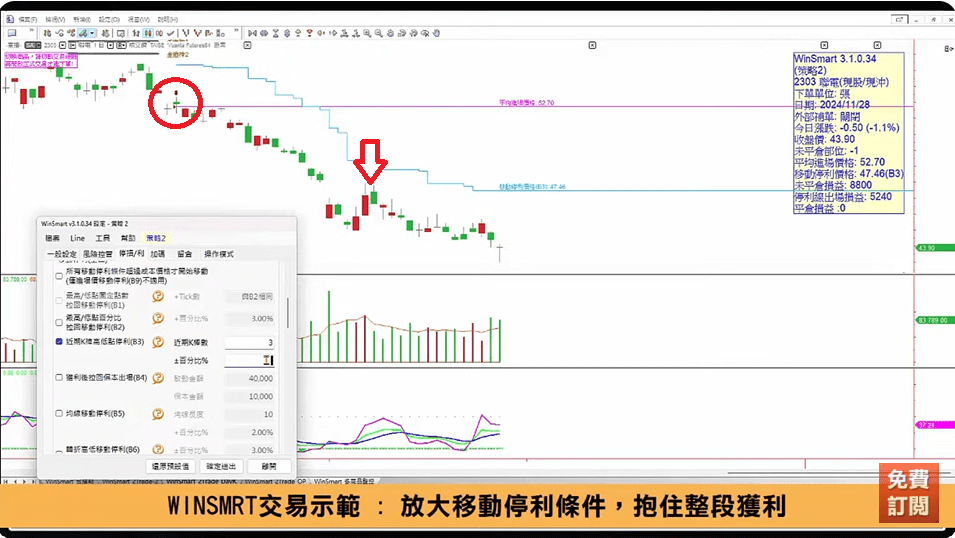955x538 pixels.
Task: Click the 確定送出 button
Action: (220, 466)
